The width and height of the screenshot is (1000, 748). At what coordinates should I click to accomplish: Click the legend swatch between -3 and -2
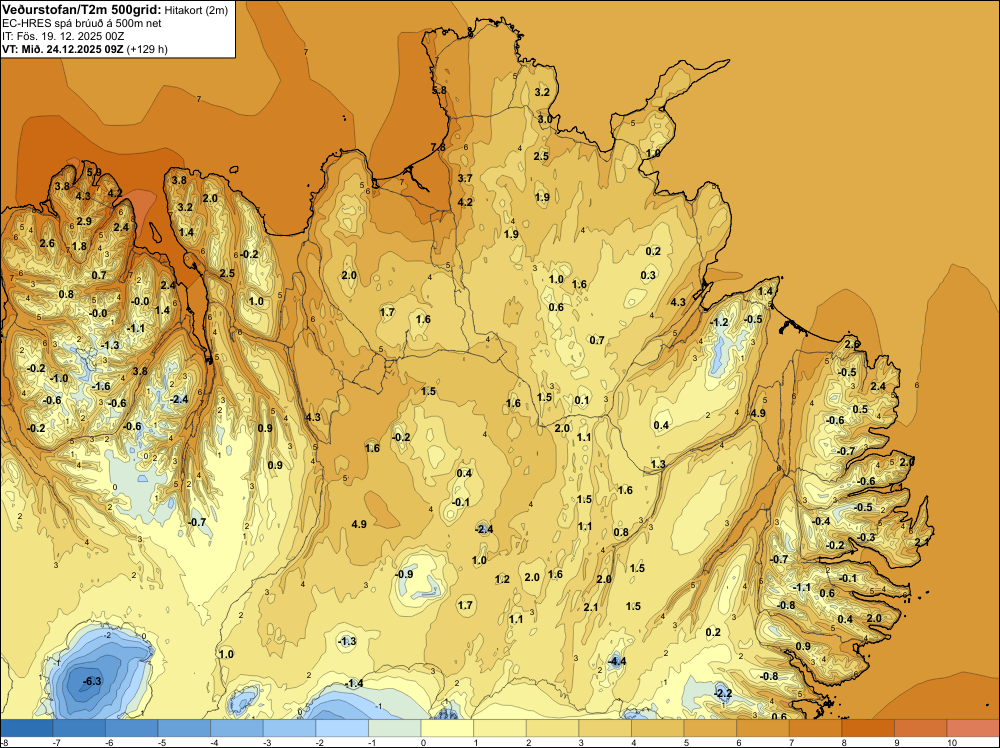point(290,728)
